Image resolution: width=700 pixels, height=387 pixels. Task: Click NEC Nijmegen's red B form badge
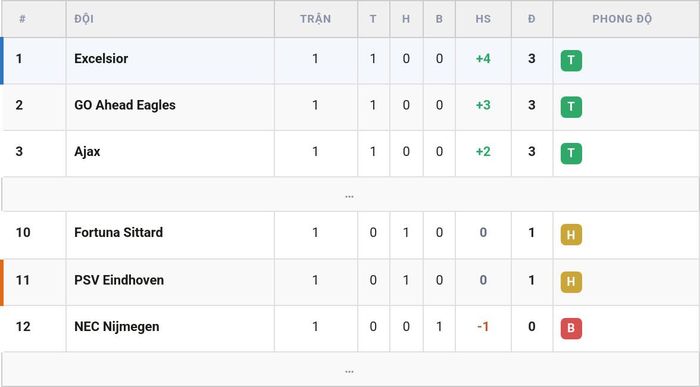pyautogui.click(x=571, y=329)
